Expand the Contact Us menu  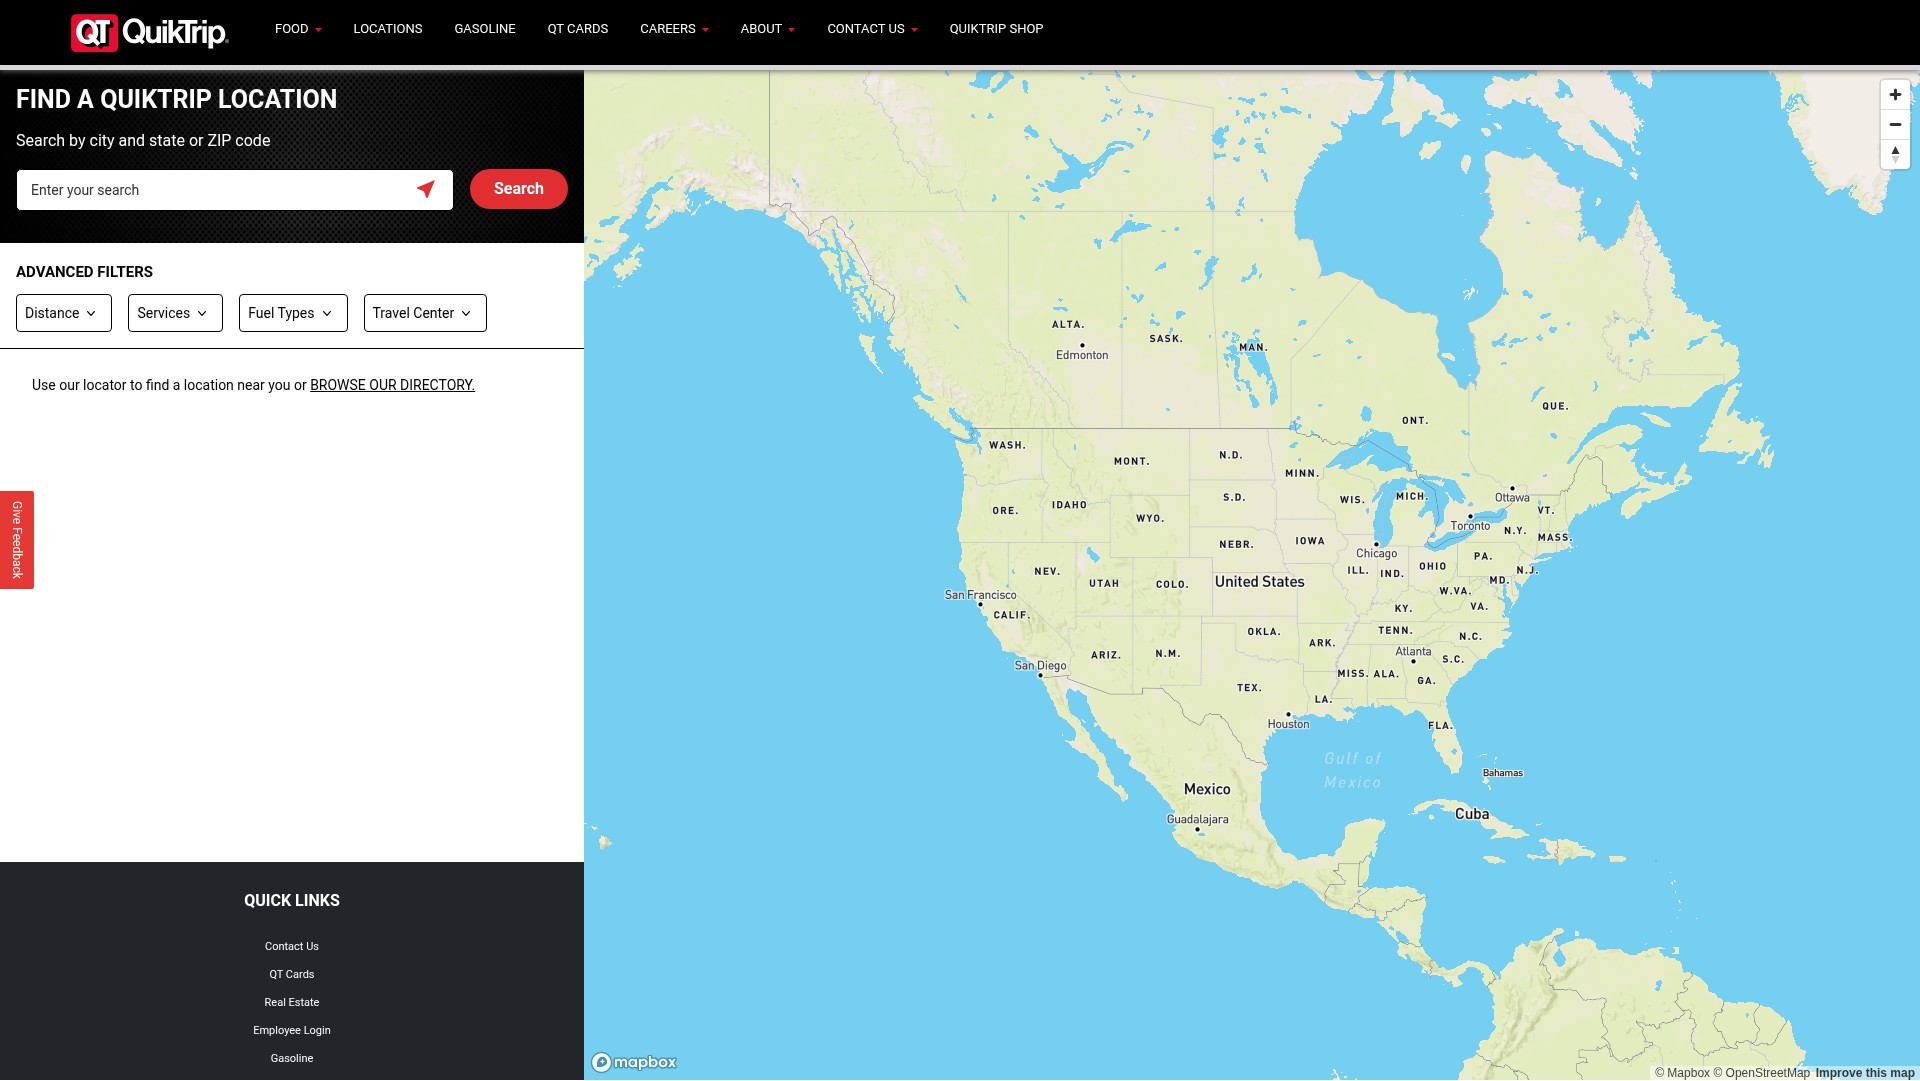pos(872,29)
